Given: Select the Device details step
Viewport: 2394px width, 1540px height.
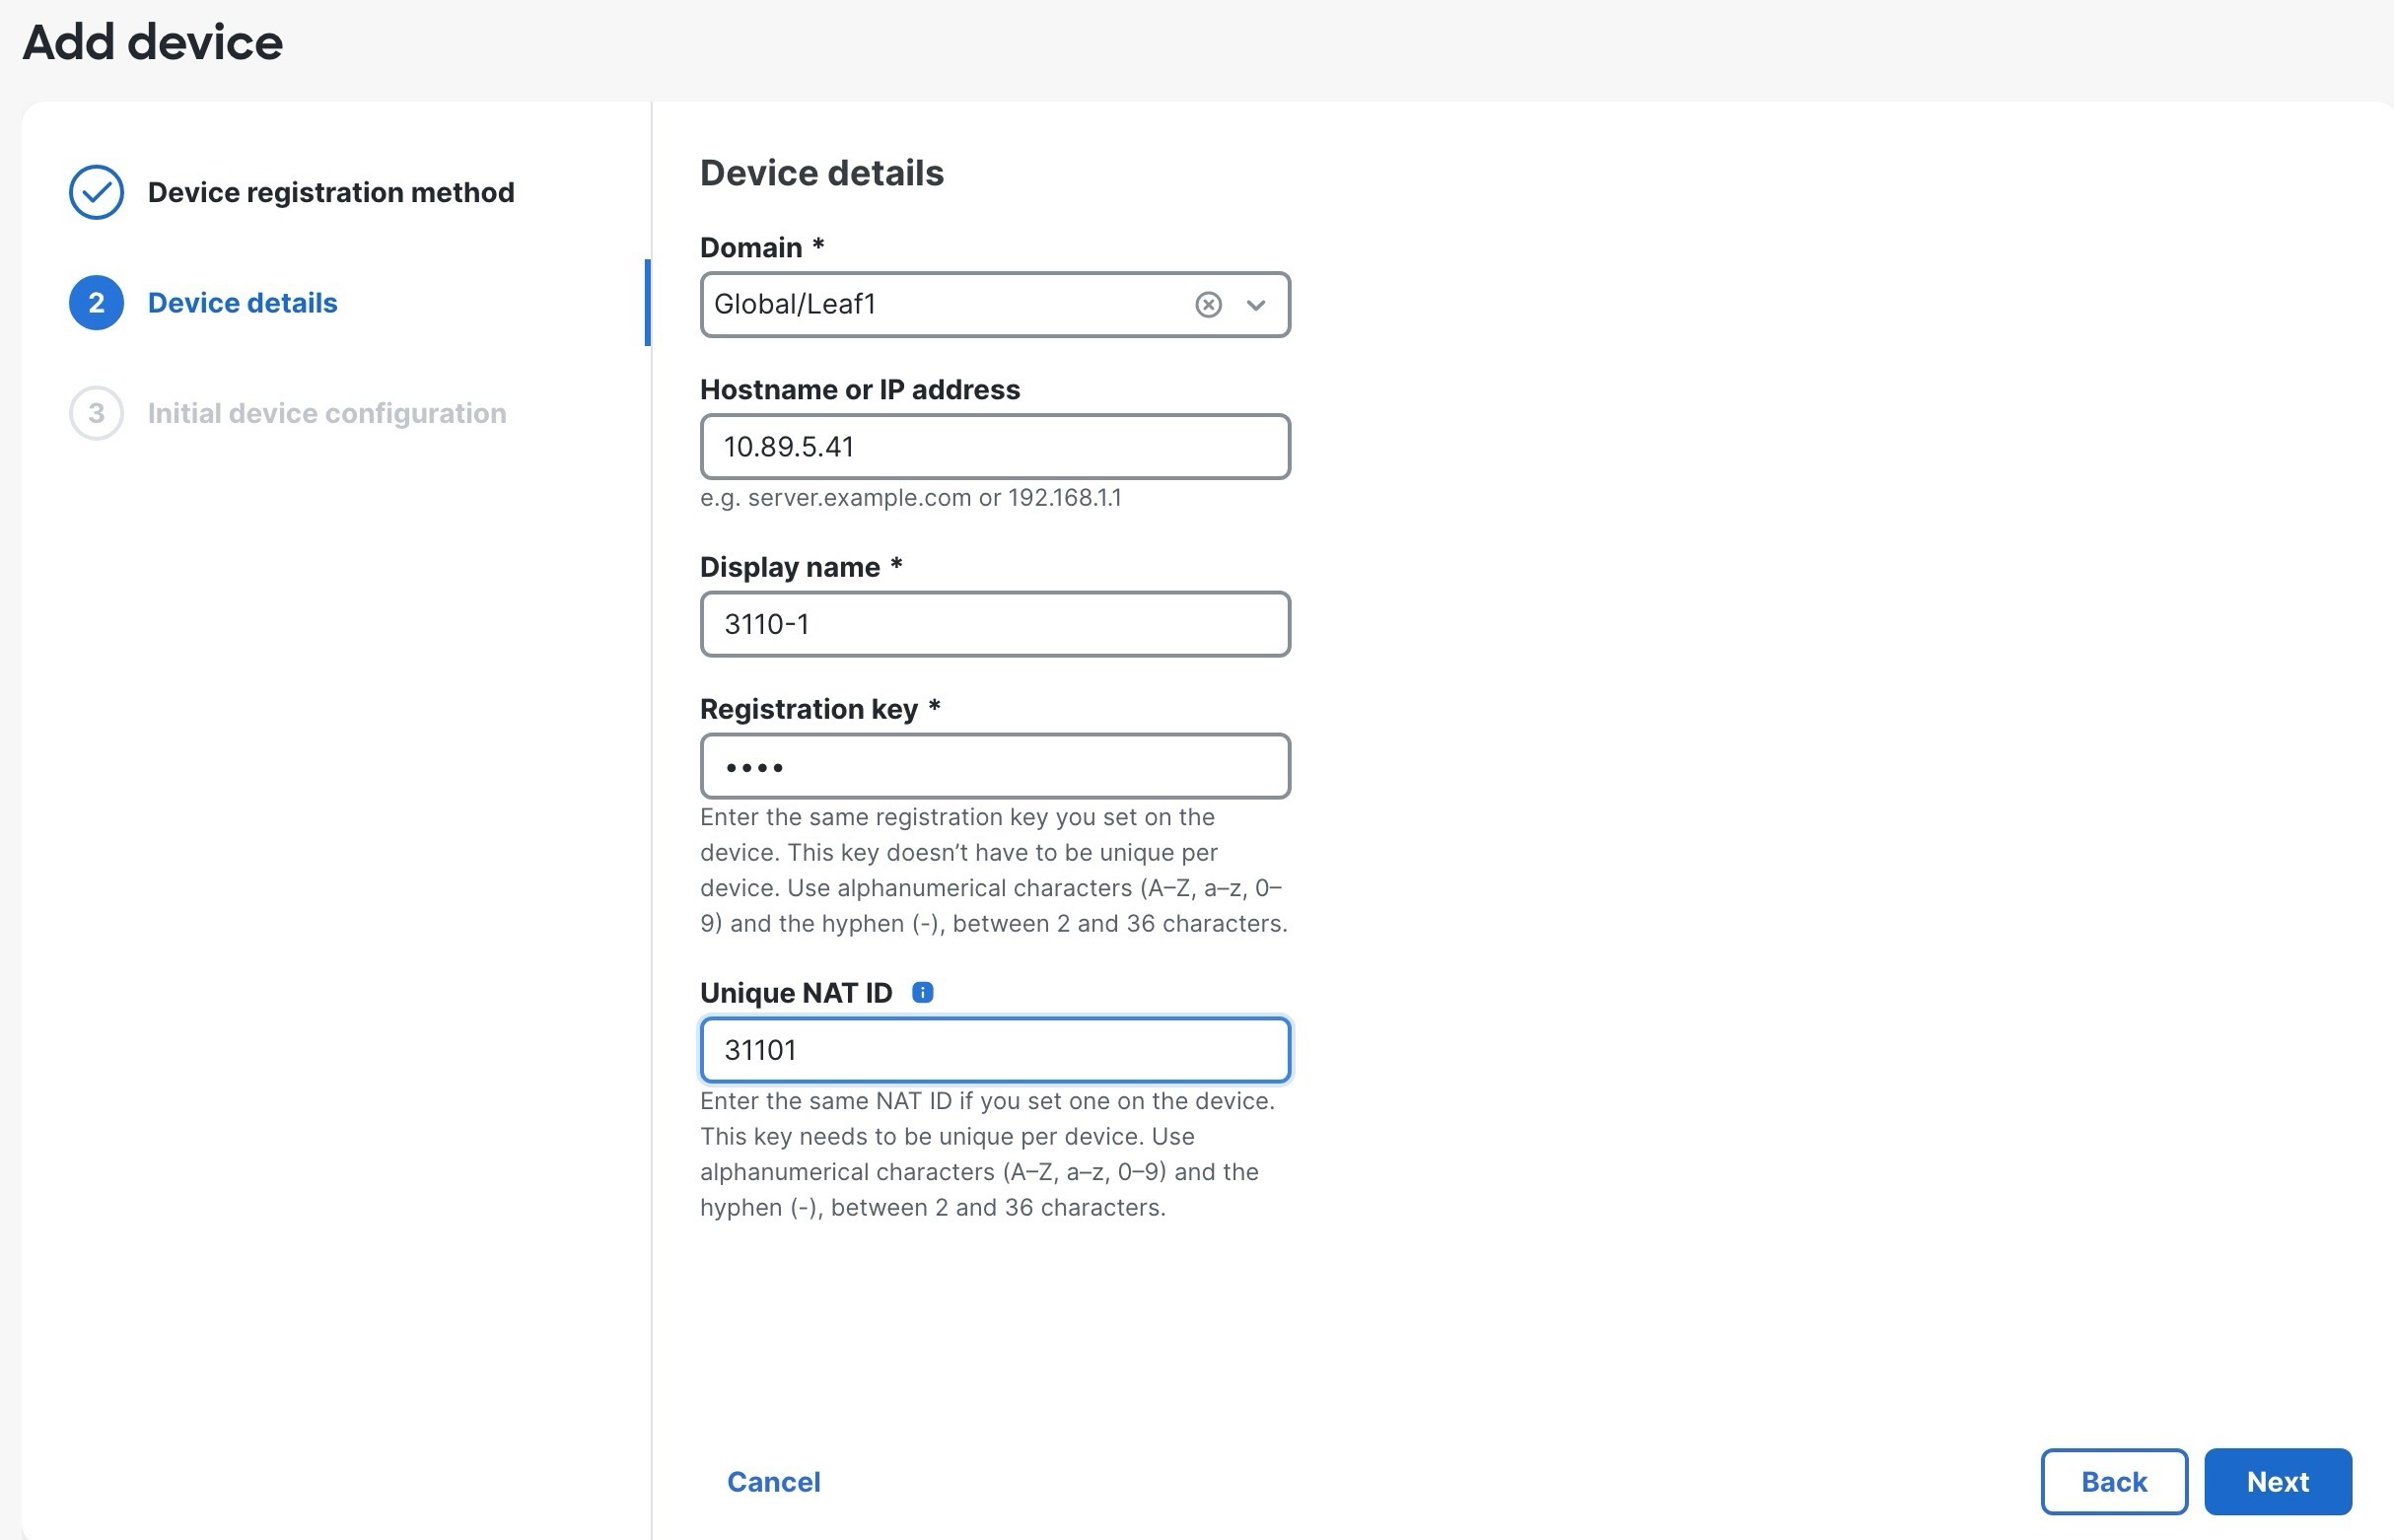Looking at the screenshot, I should 242,303.
